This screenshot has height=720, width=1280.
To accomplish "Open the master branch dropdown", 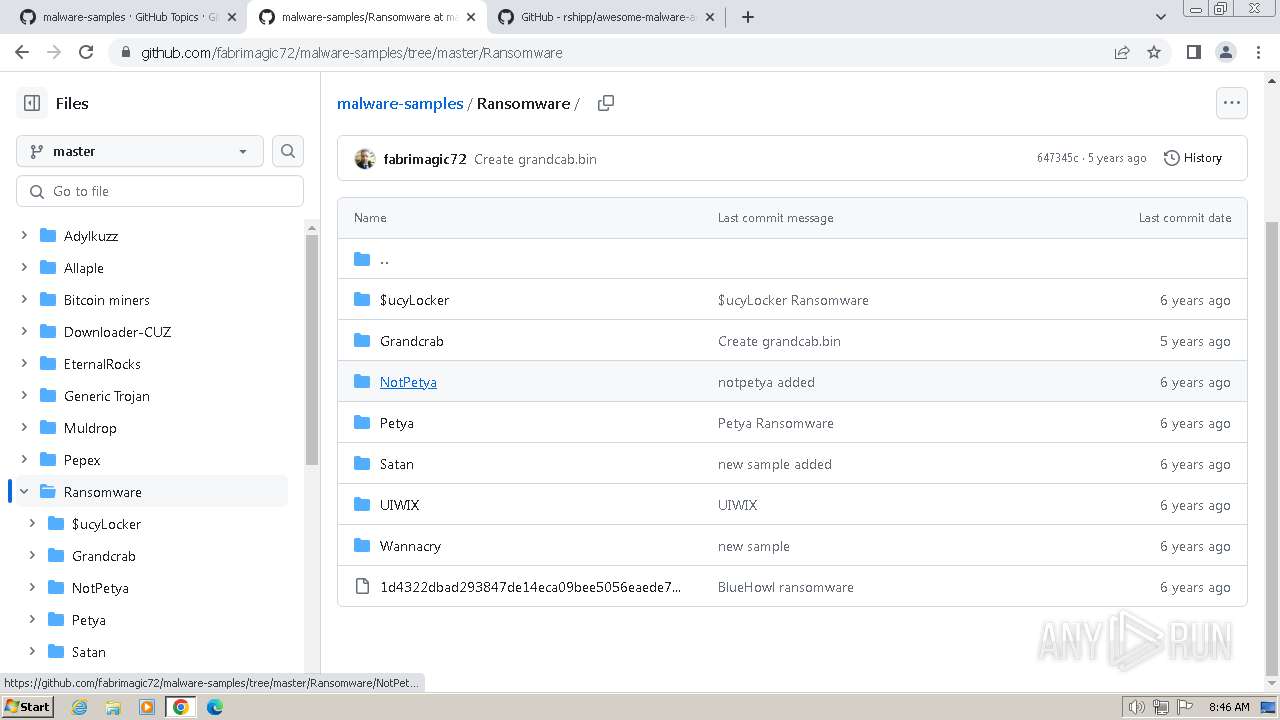I will pos(140,151).
